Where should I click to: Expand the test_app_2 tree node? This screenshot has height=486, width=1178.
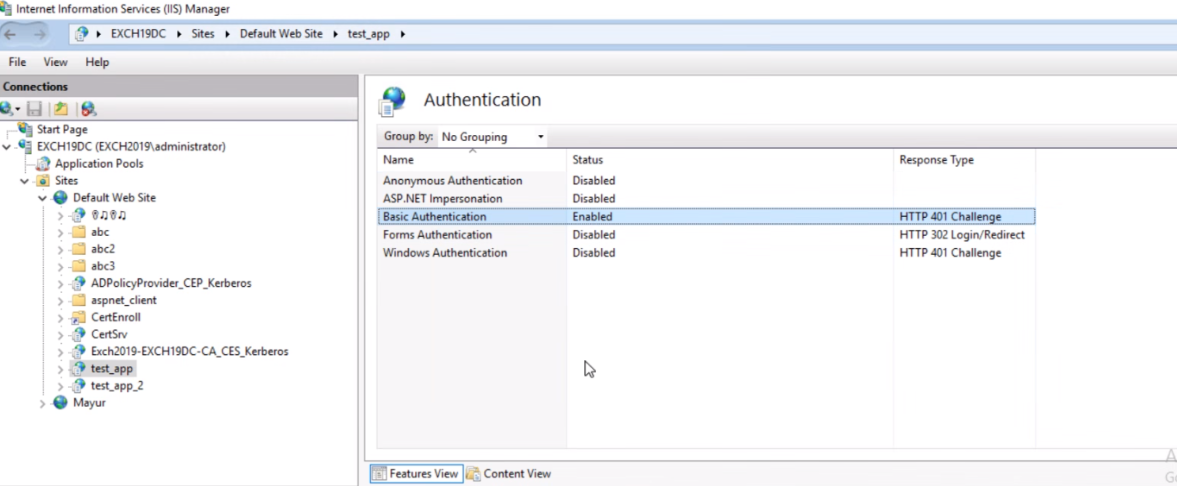[x=61, y=386]
